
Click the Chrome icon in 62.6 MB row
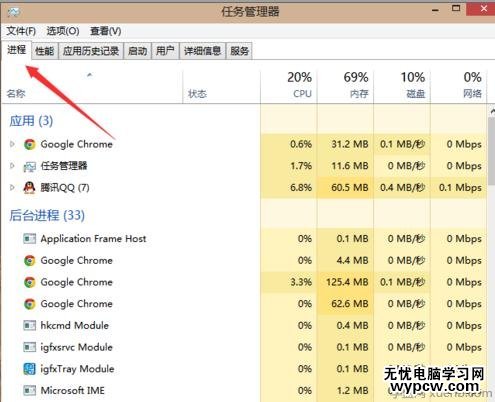(x=30, y=304)
